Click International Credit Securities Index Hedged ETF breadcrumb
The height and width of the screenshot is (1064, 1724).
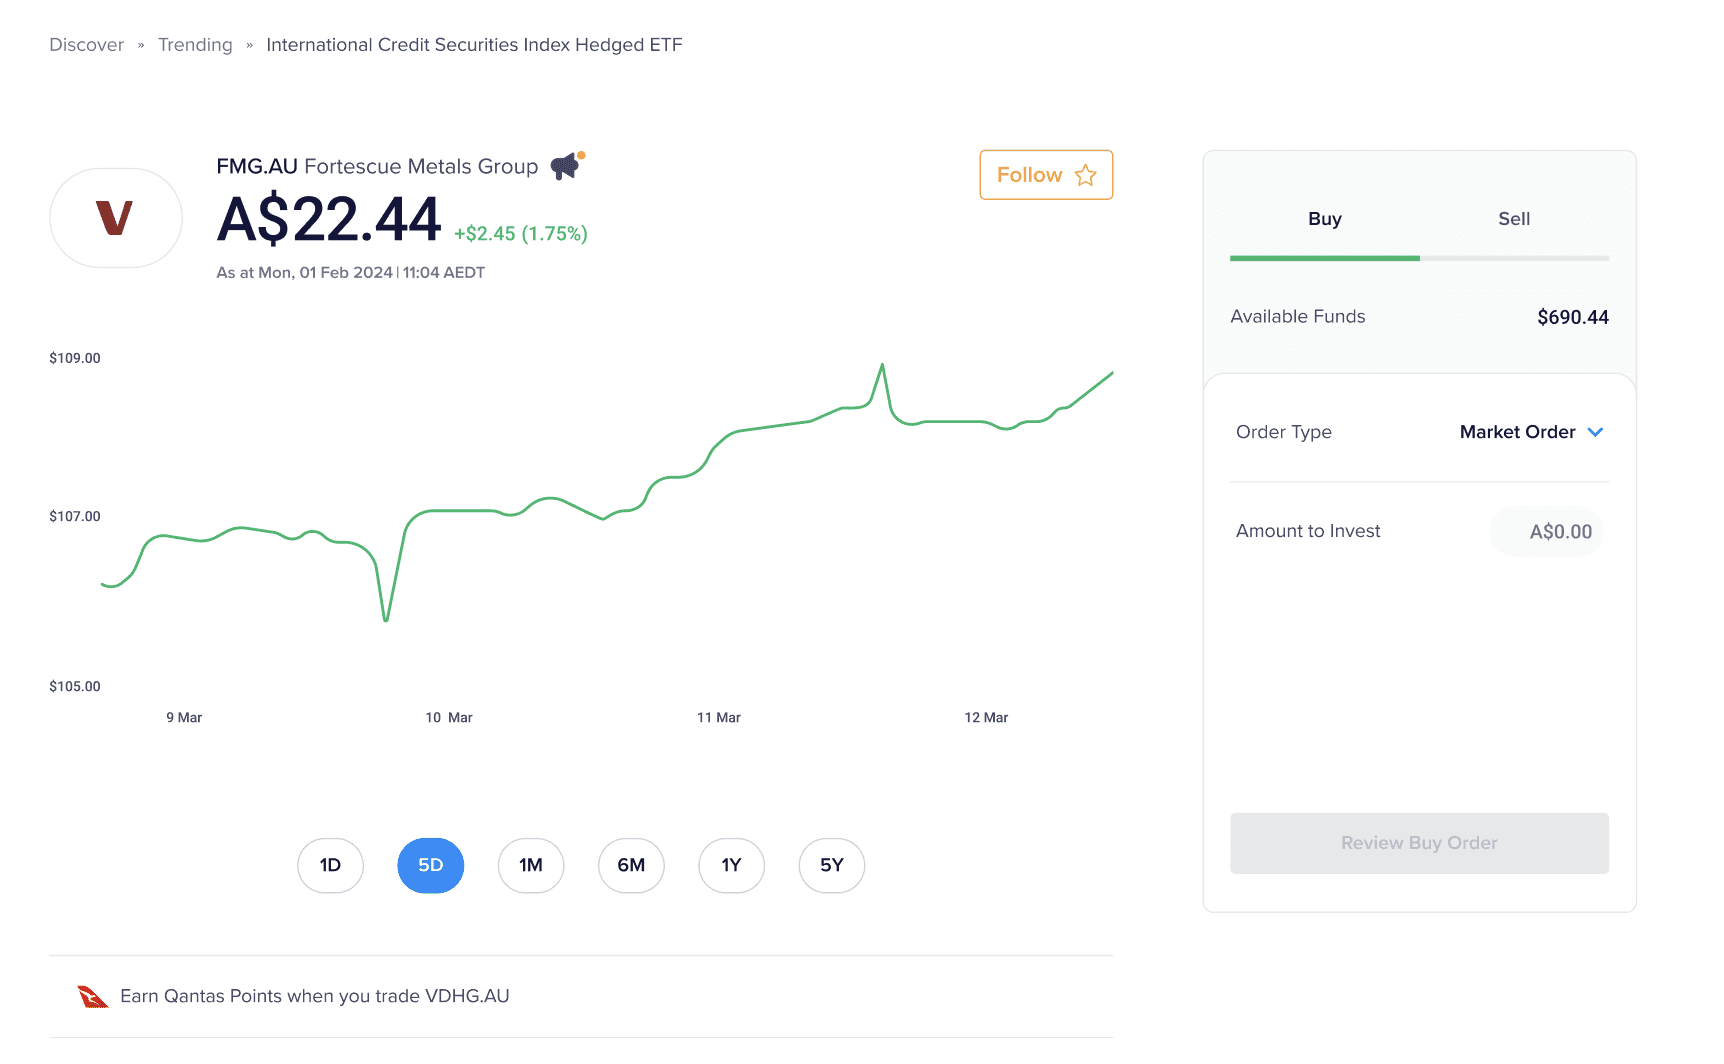pyautogui.click(x=474, y=45)
